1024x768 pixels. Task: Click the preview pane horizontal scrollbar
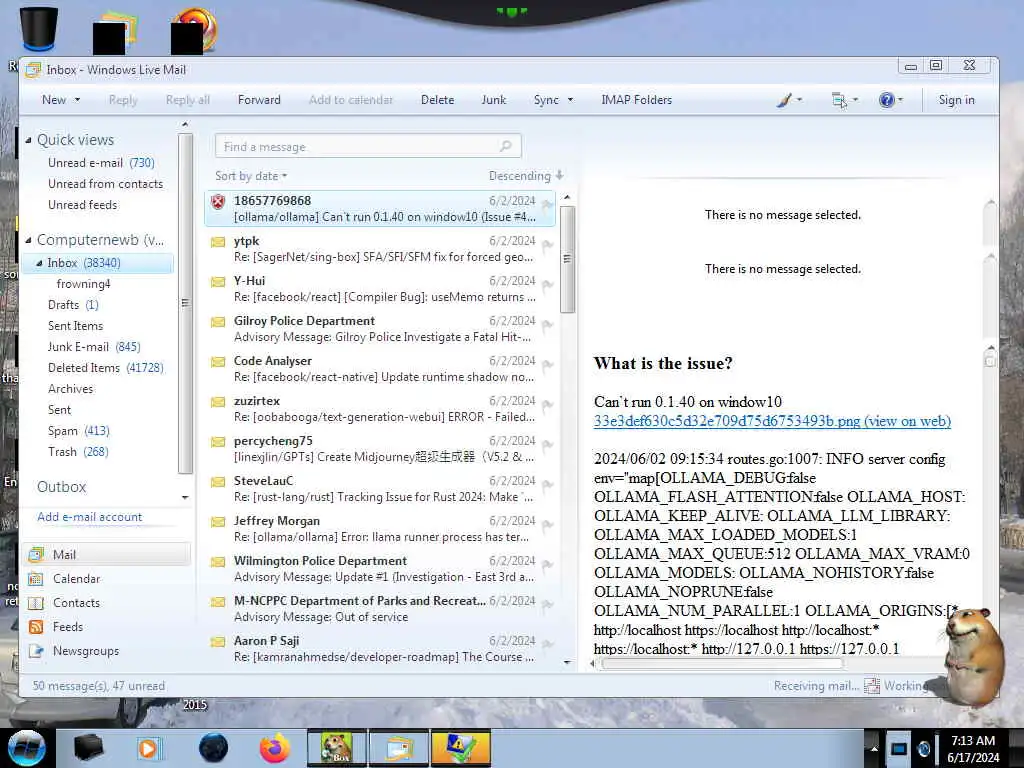722,664
